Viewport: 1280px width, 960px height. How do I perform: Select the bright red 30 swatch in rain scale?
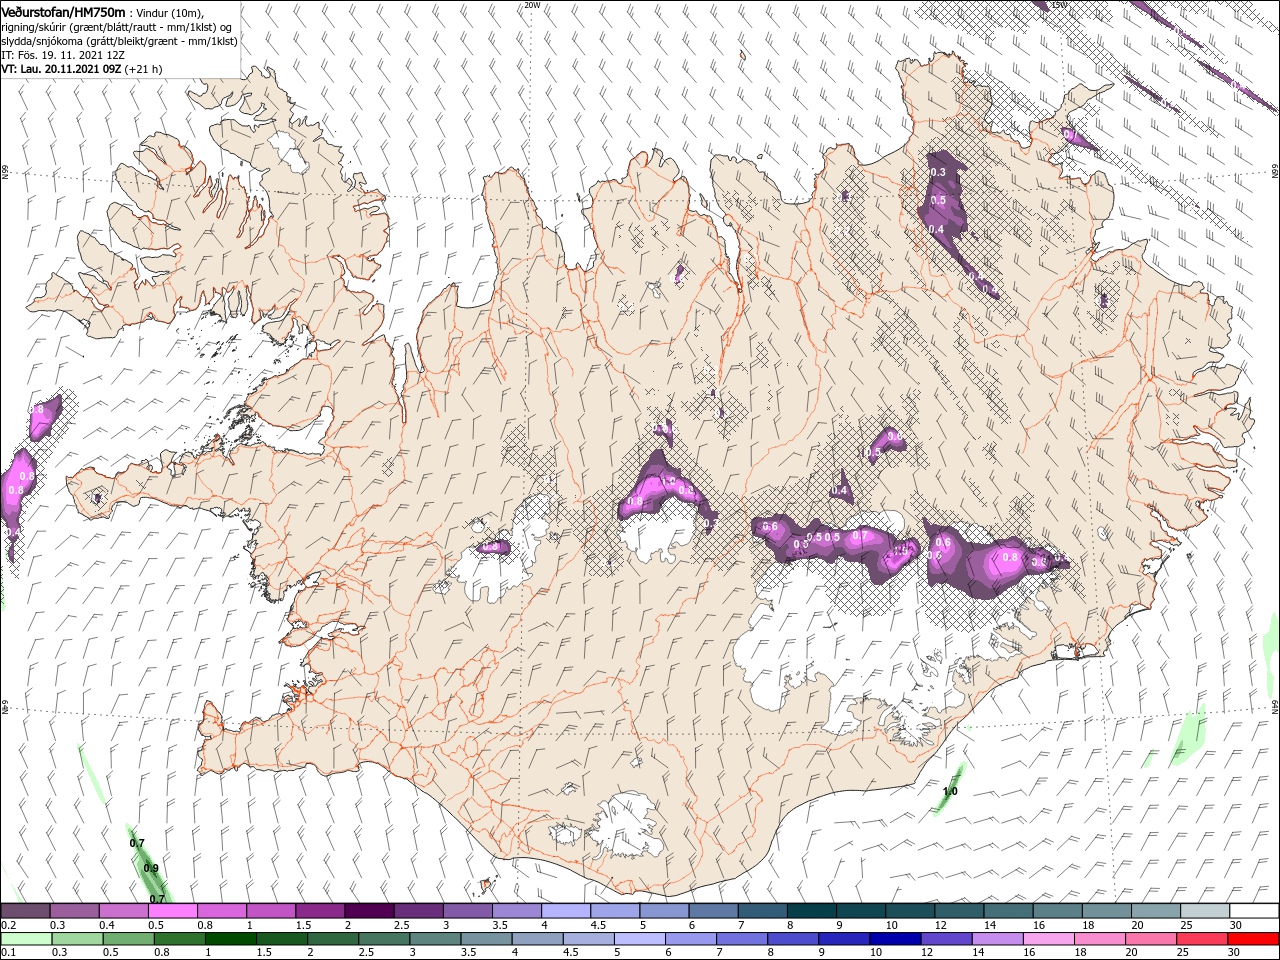click(x=1254, y=939)
